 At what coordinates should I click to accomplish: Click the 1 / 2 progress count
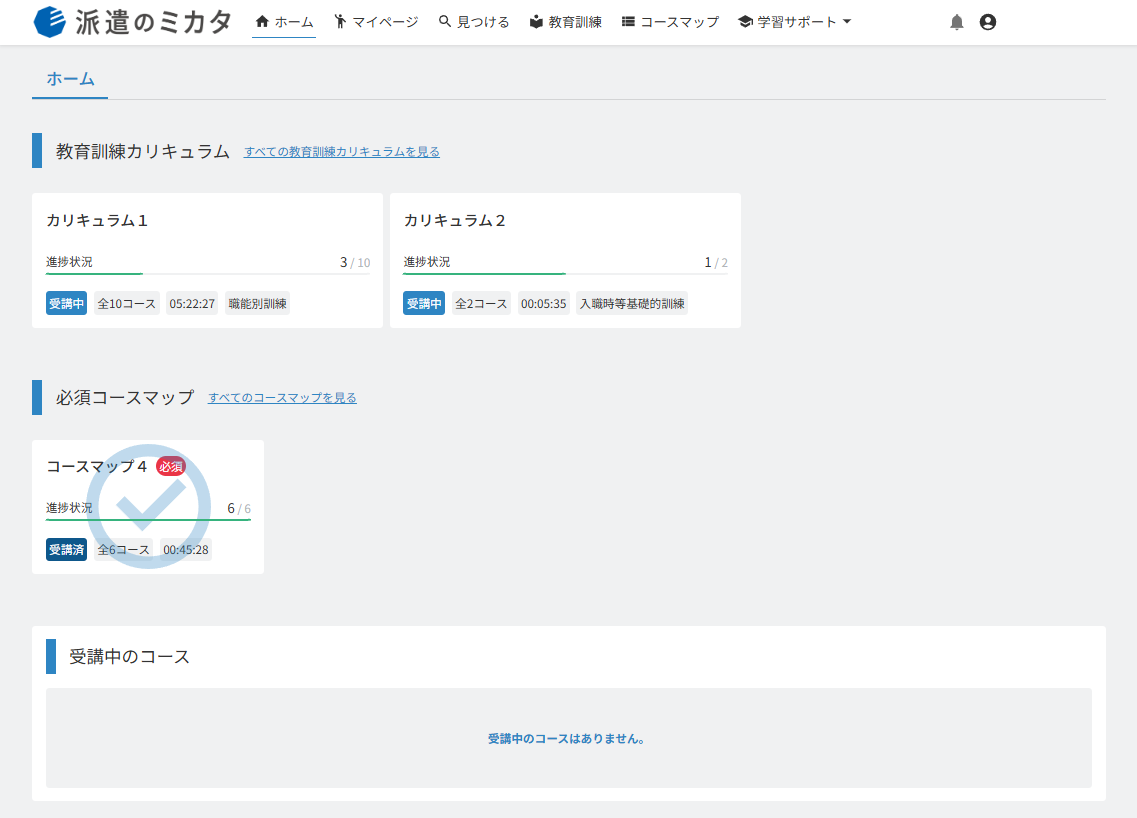(716, 263)
